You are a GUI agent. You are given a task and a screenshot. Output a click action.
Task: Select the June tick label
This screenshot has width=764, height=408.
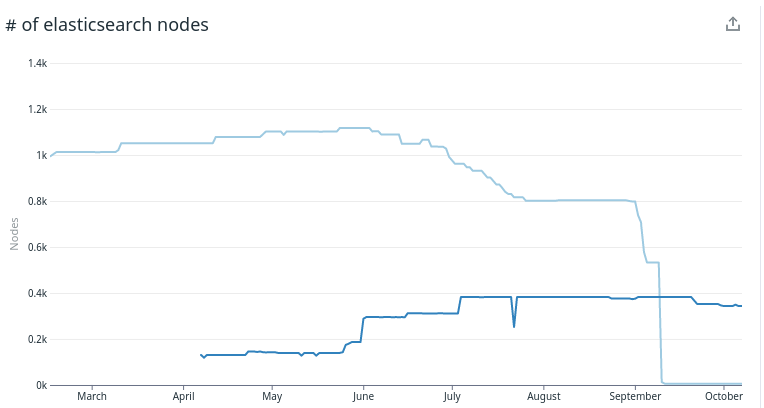[x=363, y=396]
